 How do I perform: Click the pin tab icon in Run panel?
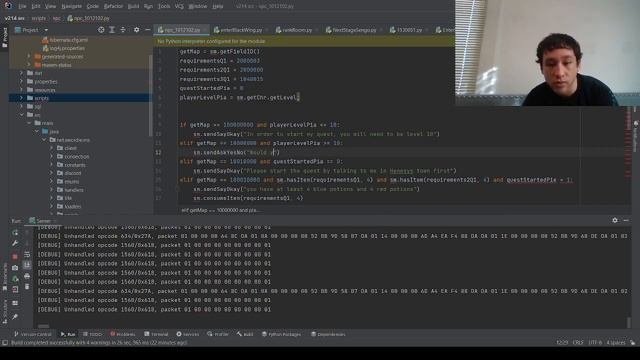click(15, 317)
